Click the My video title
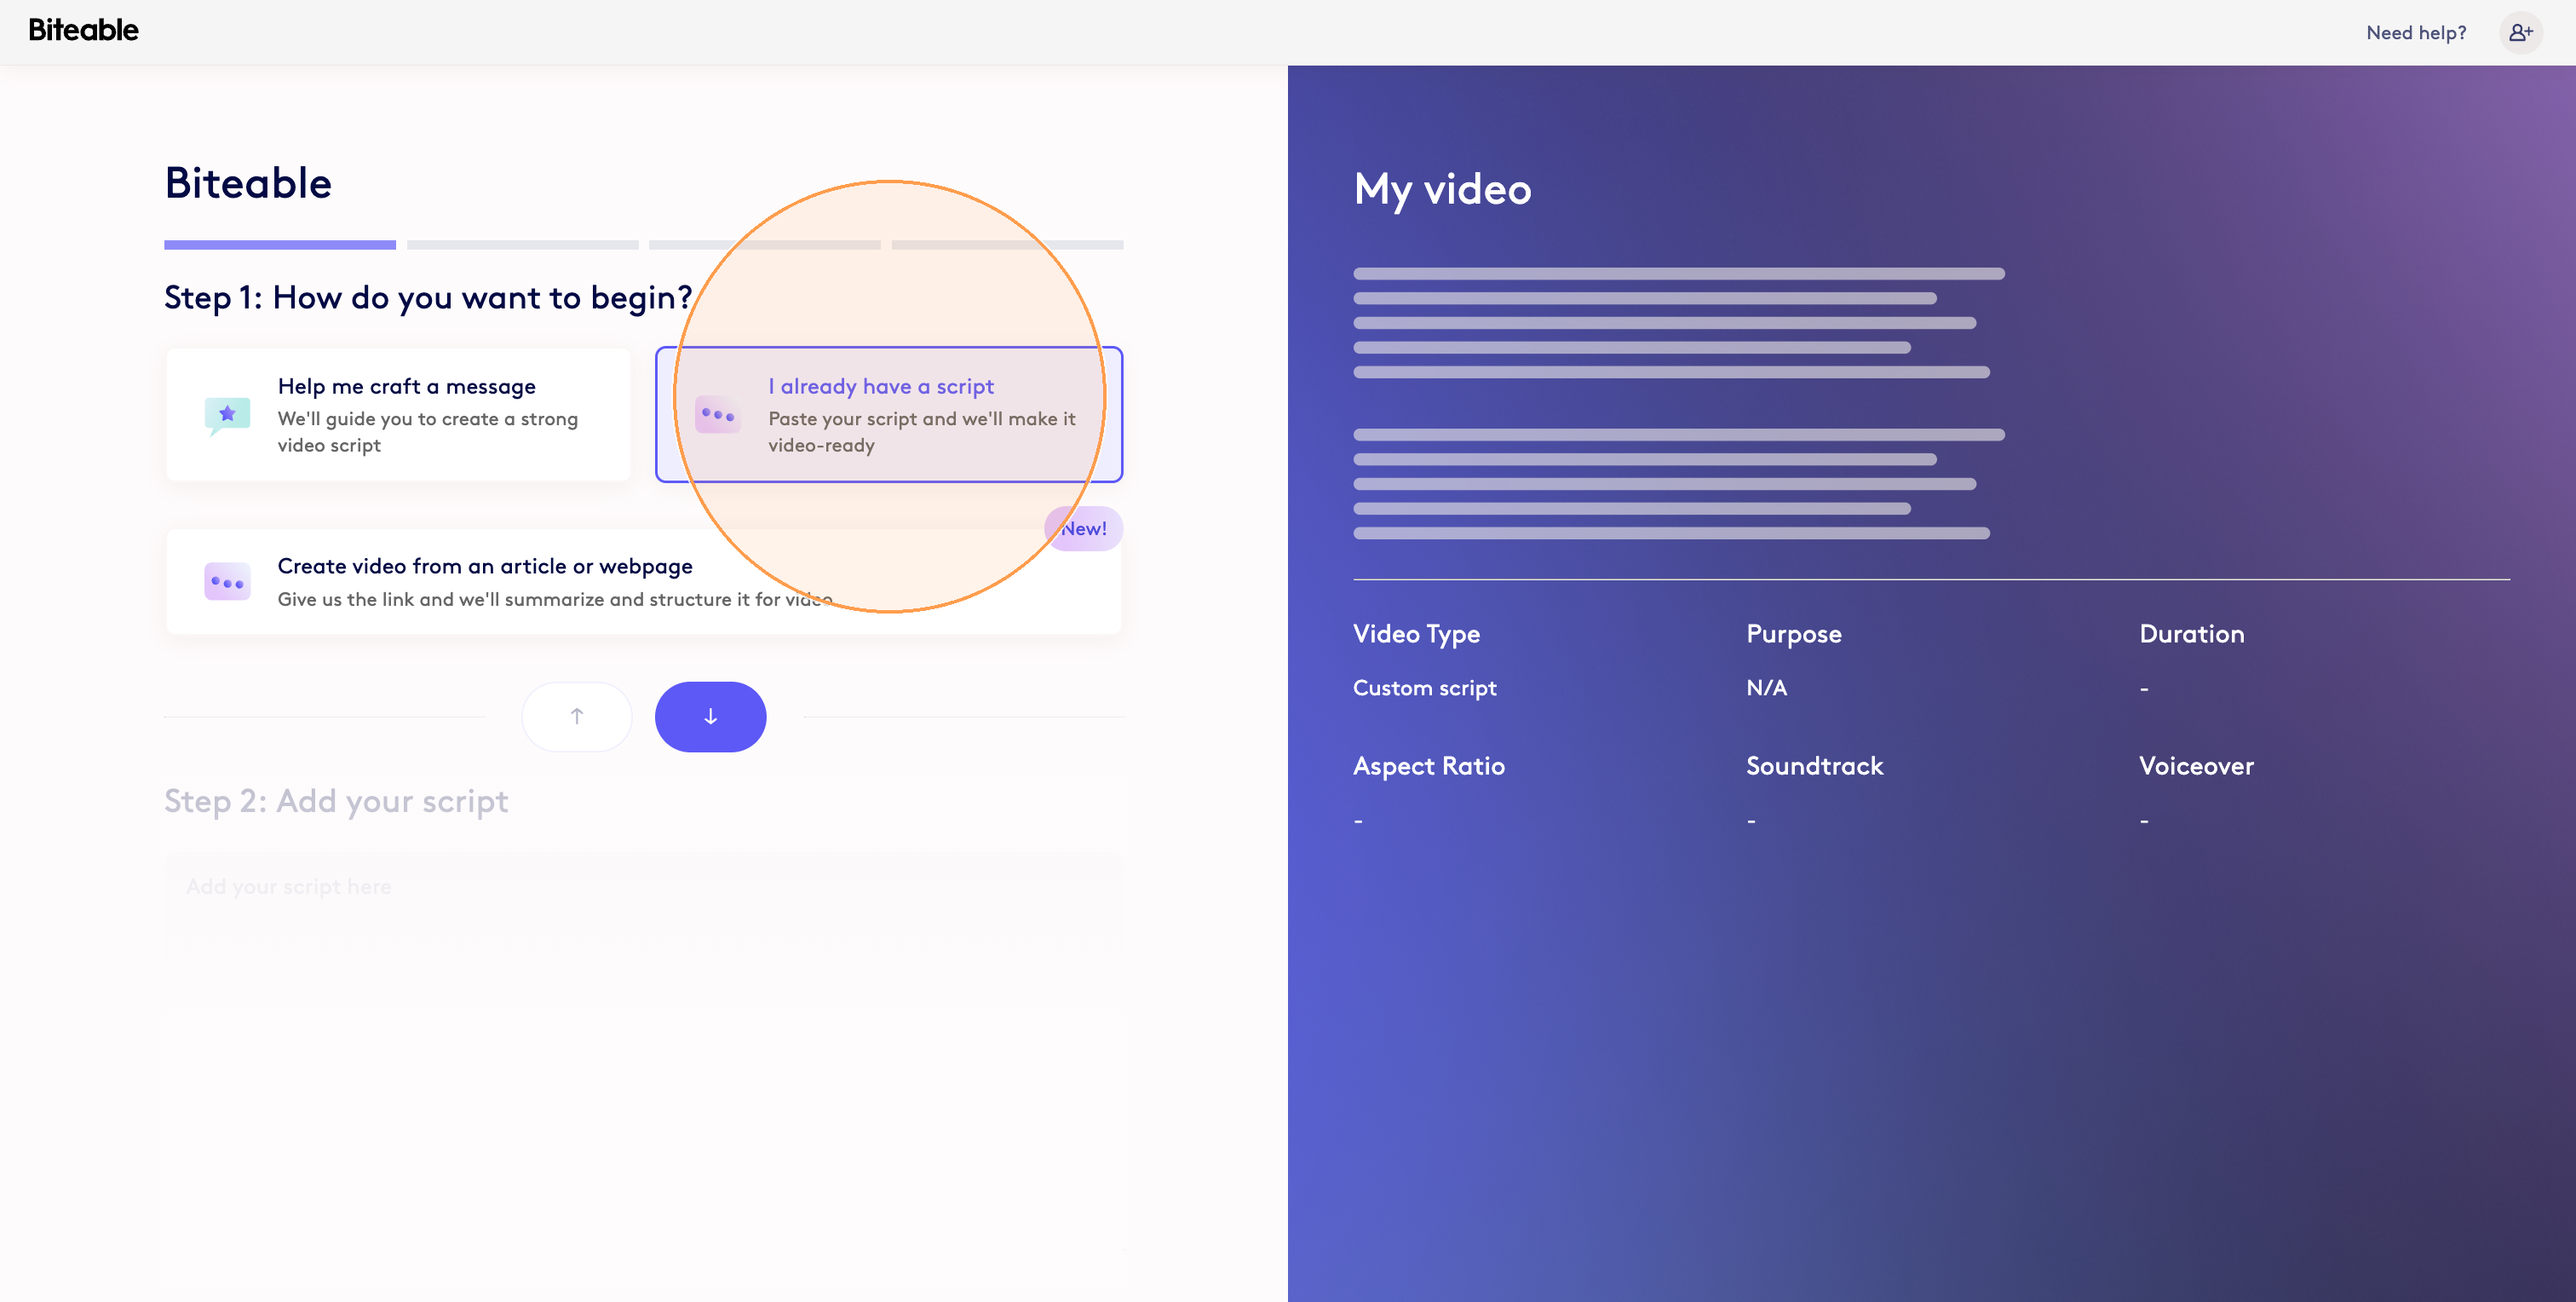The width and height of the screenshot is (2576, 1302). click(1442, 189)
